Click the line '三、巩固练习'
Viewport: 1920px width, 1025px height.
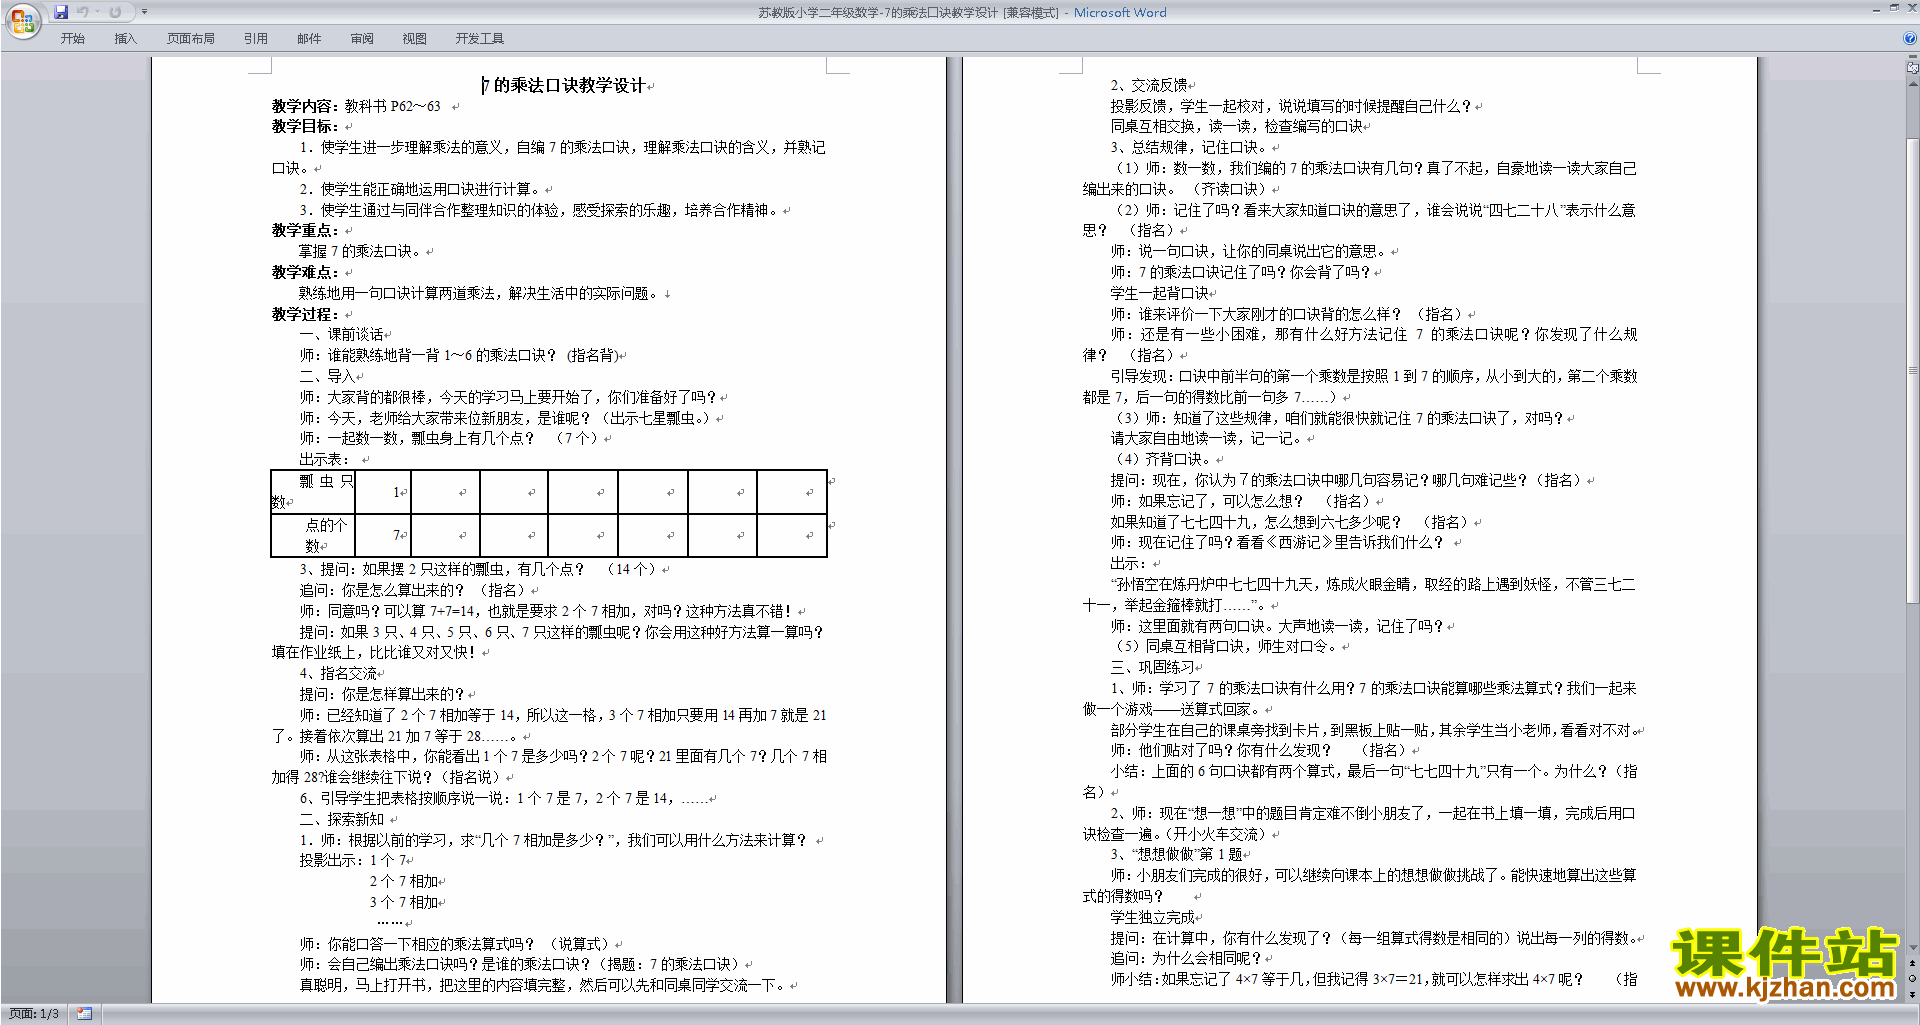tap(1153, 668)
